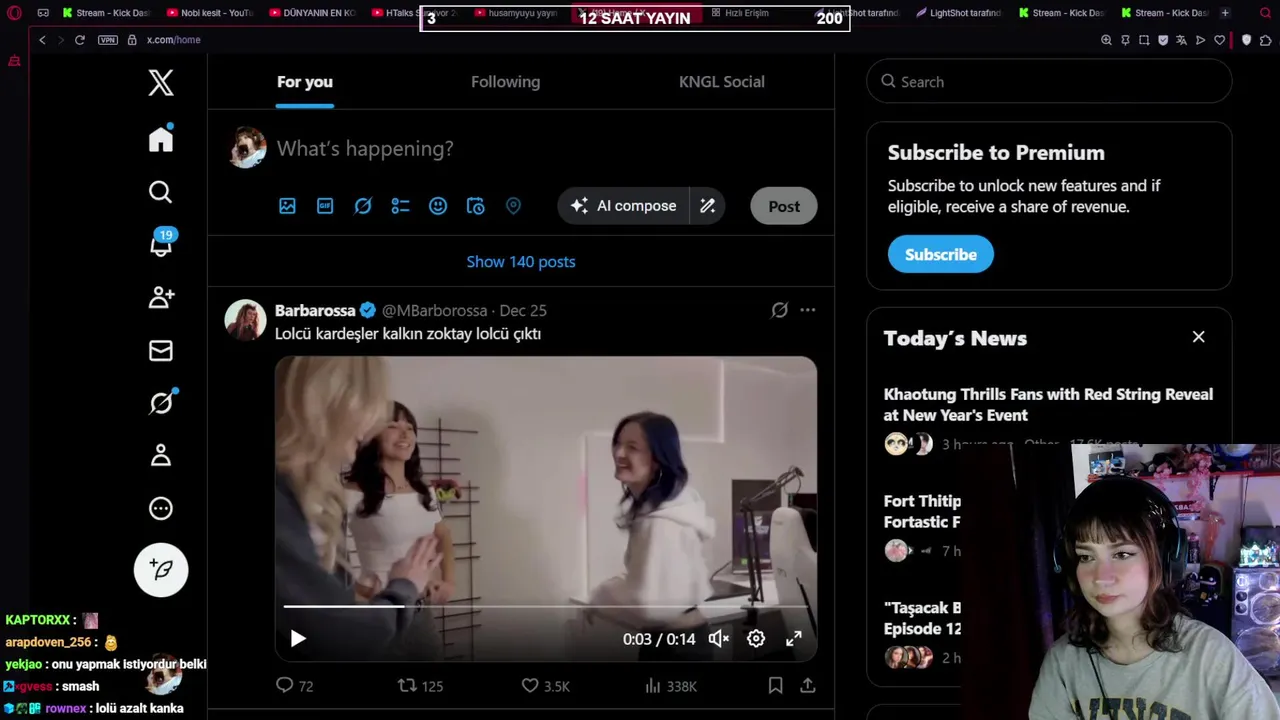Tag location icon in composer
The image size is (1280, 720).
[x=513, y=206]
